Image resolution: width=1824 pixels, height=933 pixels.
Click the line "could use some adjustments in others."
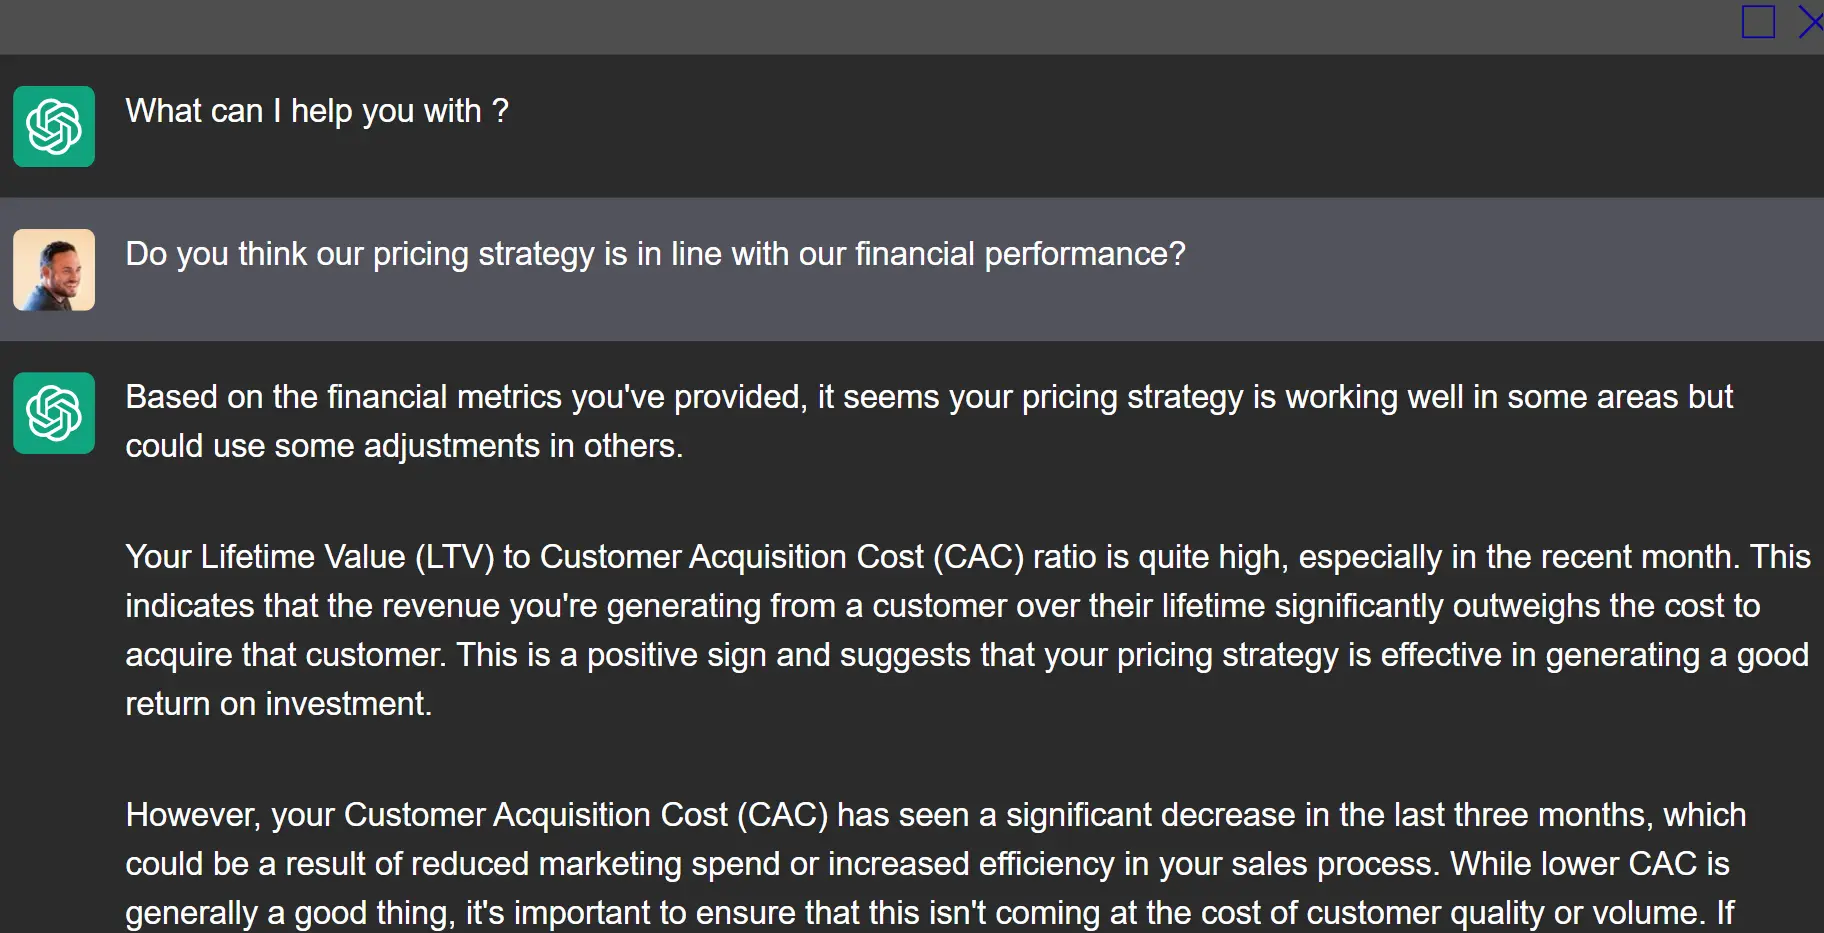[404, 446]
